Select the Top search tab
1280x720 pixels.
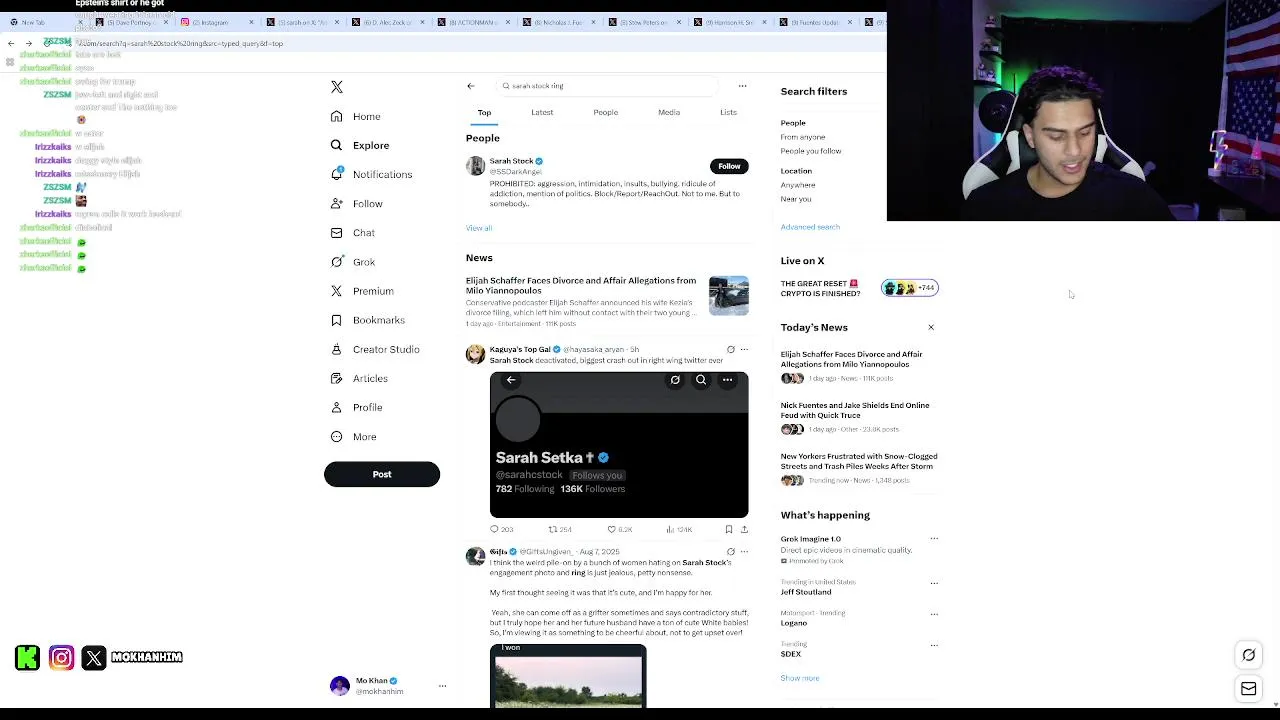pos(484,113)
